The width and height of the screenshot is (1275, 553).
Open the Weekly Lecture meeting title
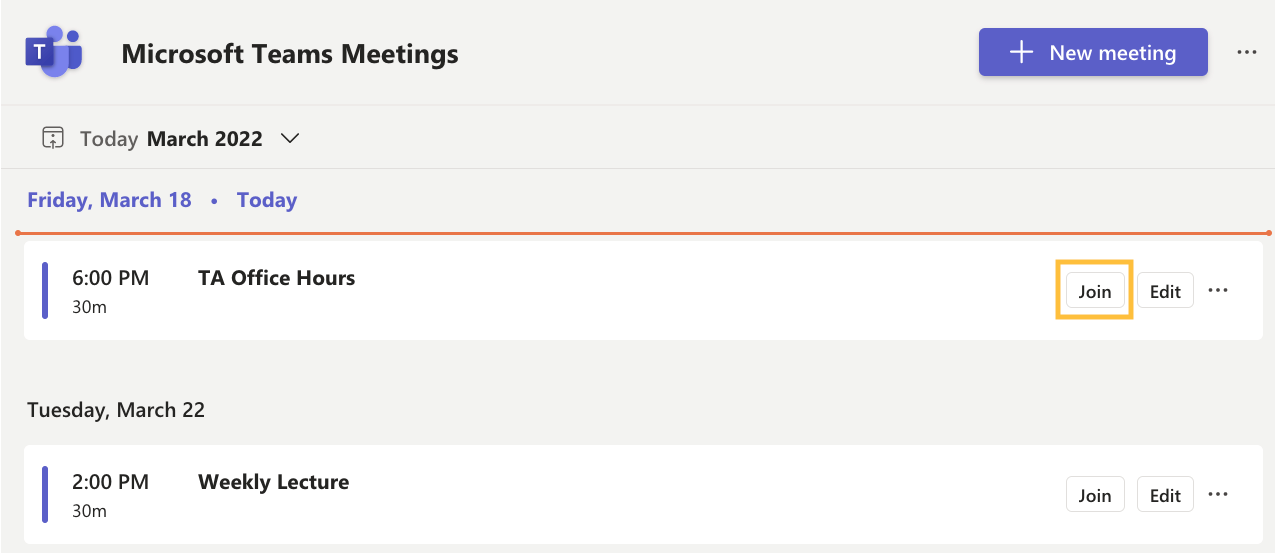point(273,482)
